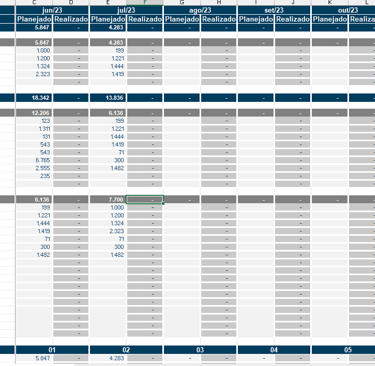
Task: Click the 1.419 value in the jun/23 column
Action: pyautogui.click(x=34, y=231)
